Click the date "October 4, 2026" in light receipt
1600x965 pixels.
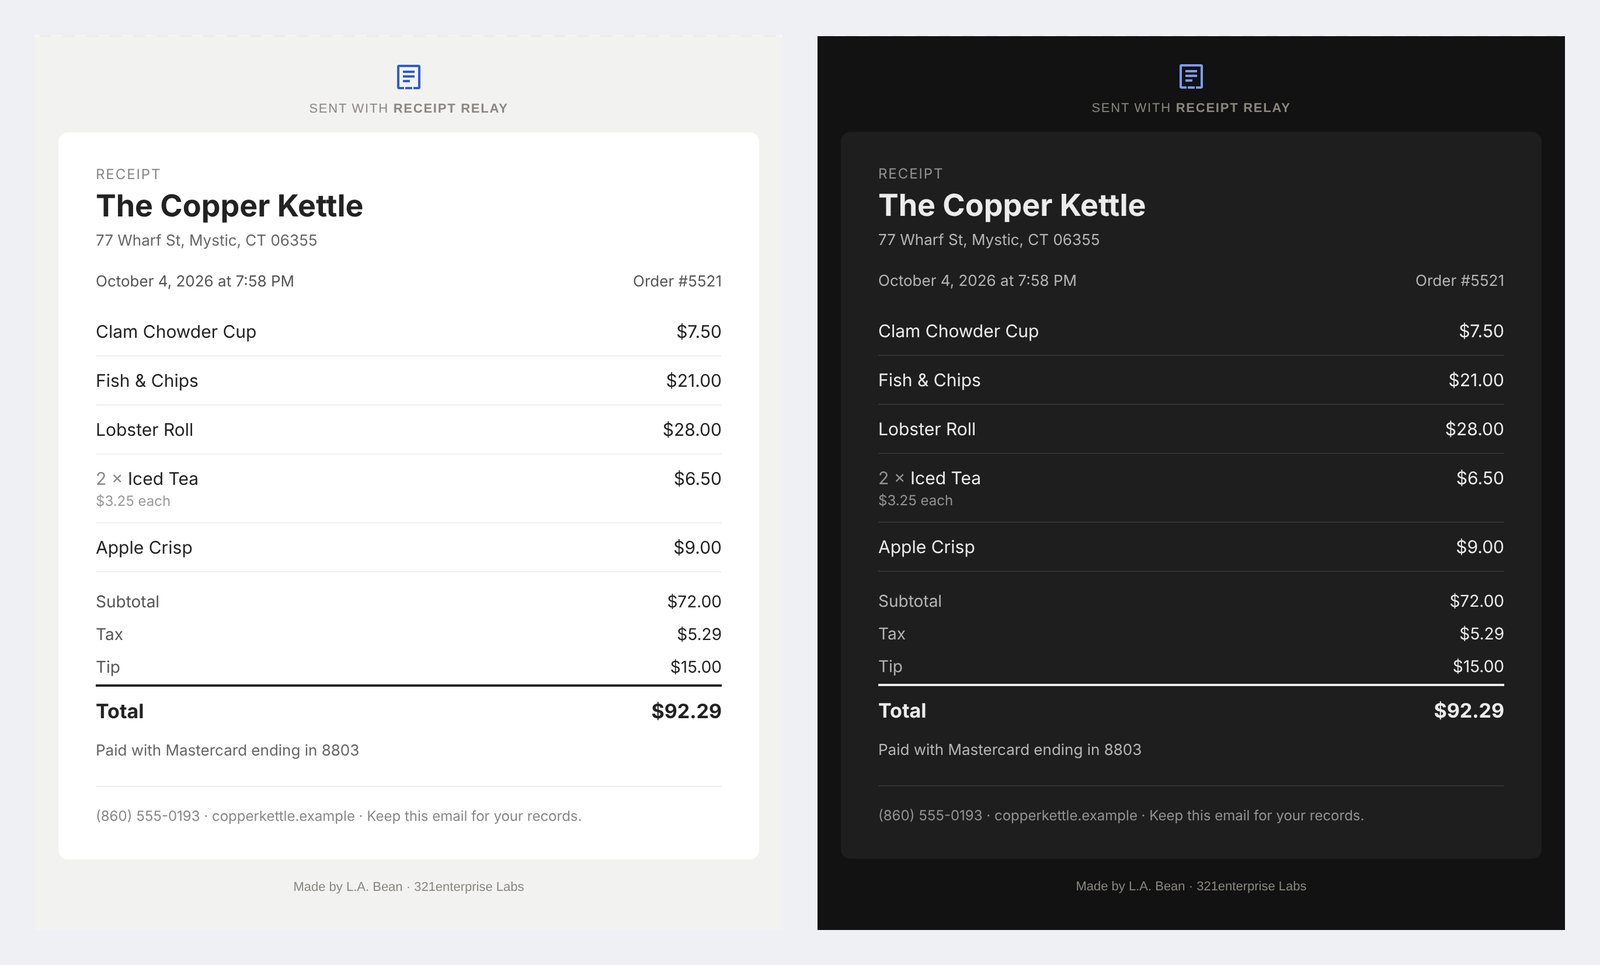[x=154, y=281]
